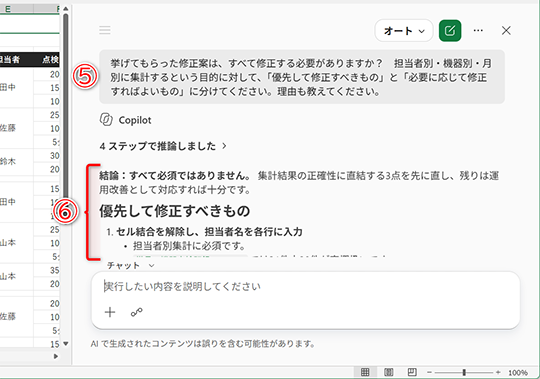540x379 pixels.
Task: Click the 100% zoom level label
Action: [518, 372]
